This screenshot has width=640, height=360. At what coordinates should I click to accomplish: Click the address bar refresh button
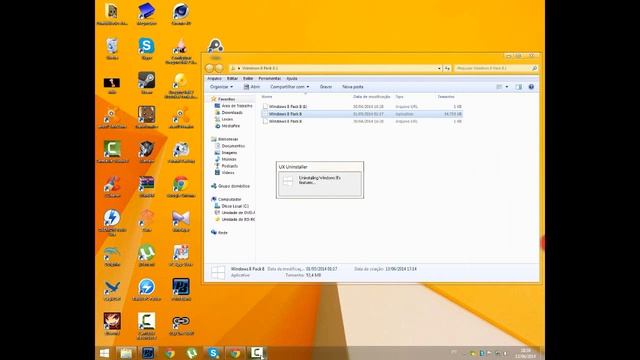coord(447,68)
